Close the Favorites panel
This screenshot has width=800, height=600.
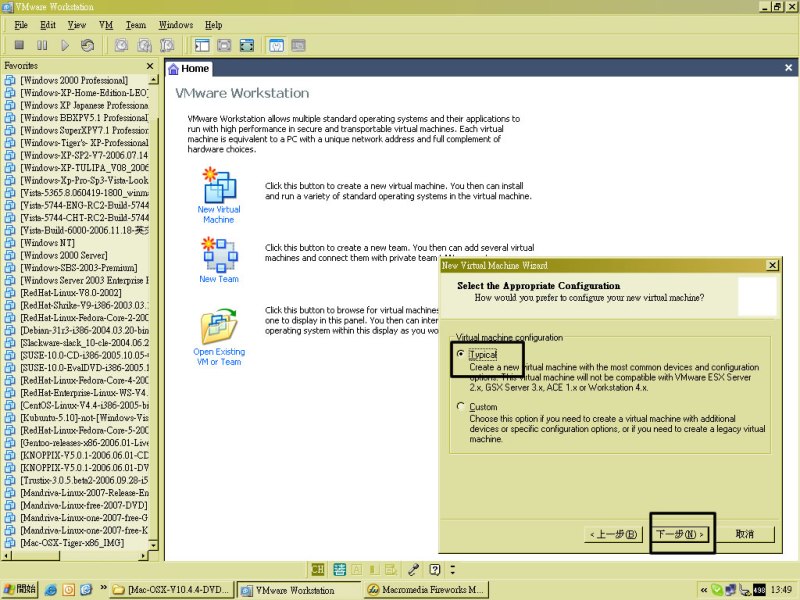pos(150,66)
